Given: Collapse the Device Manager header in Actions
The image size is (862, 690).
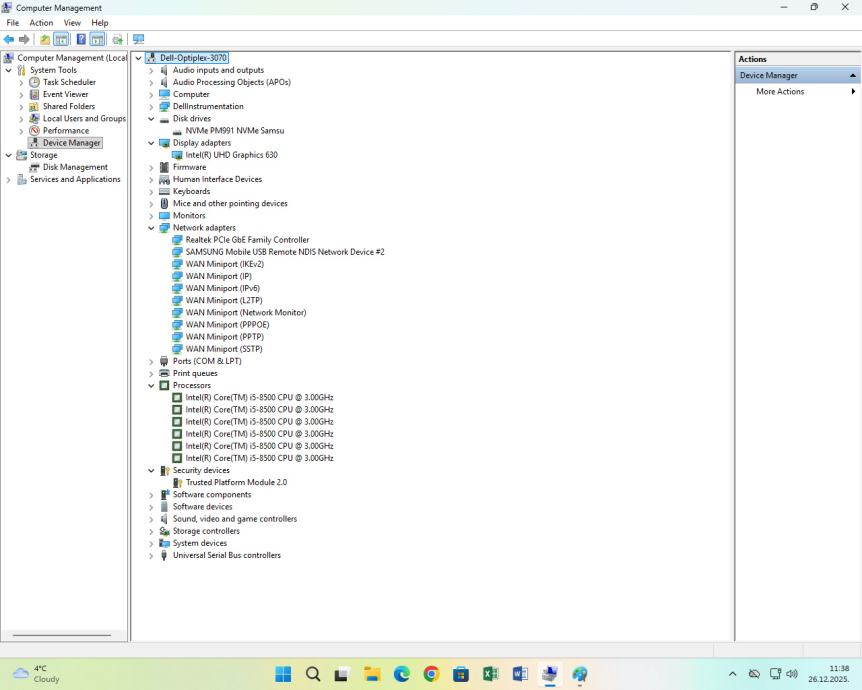Looking at the screenshot, I should point(853,75).
